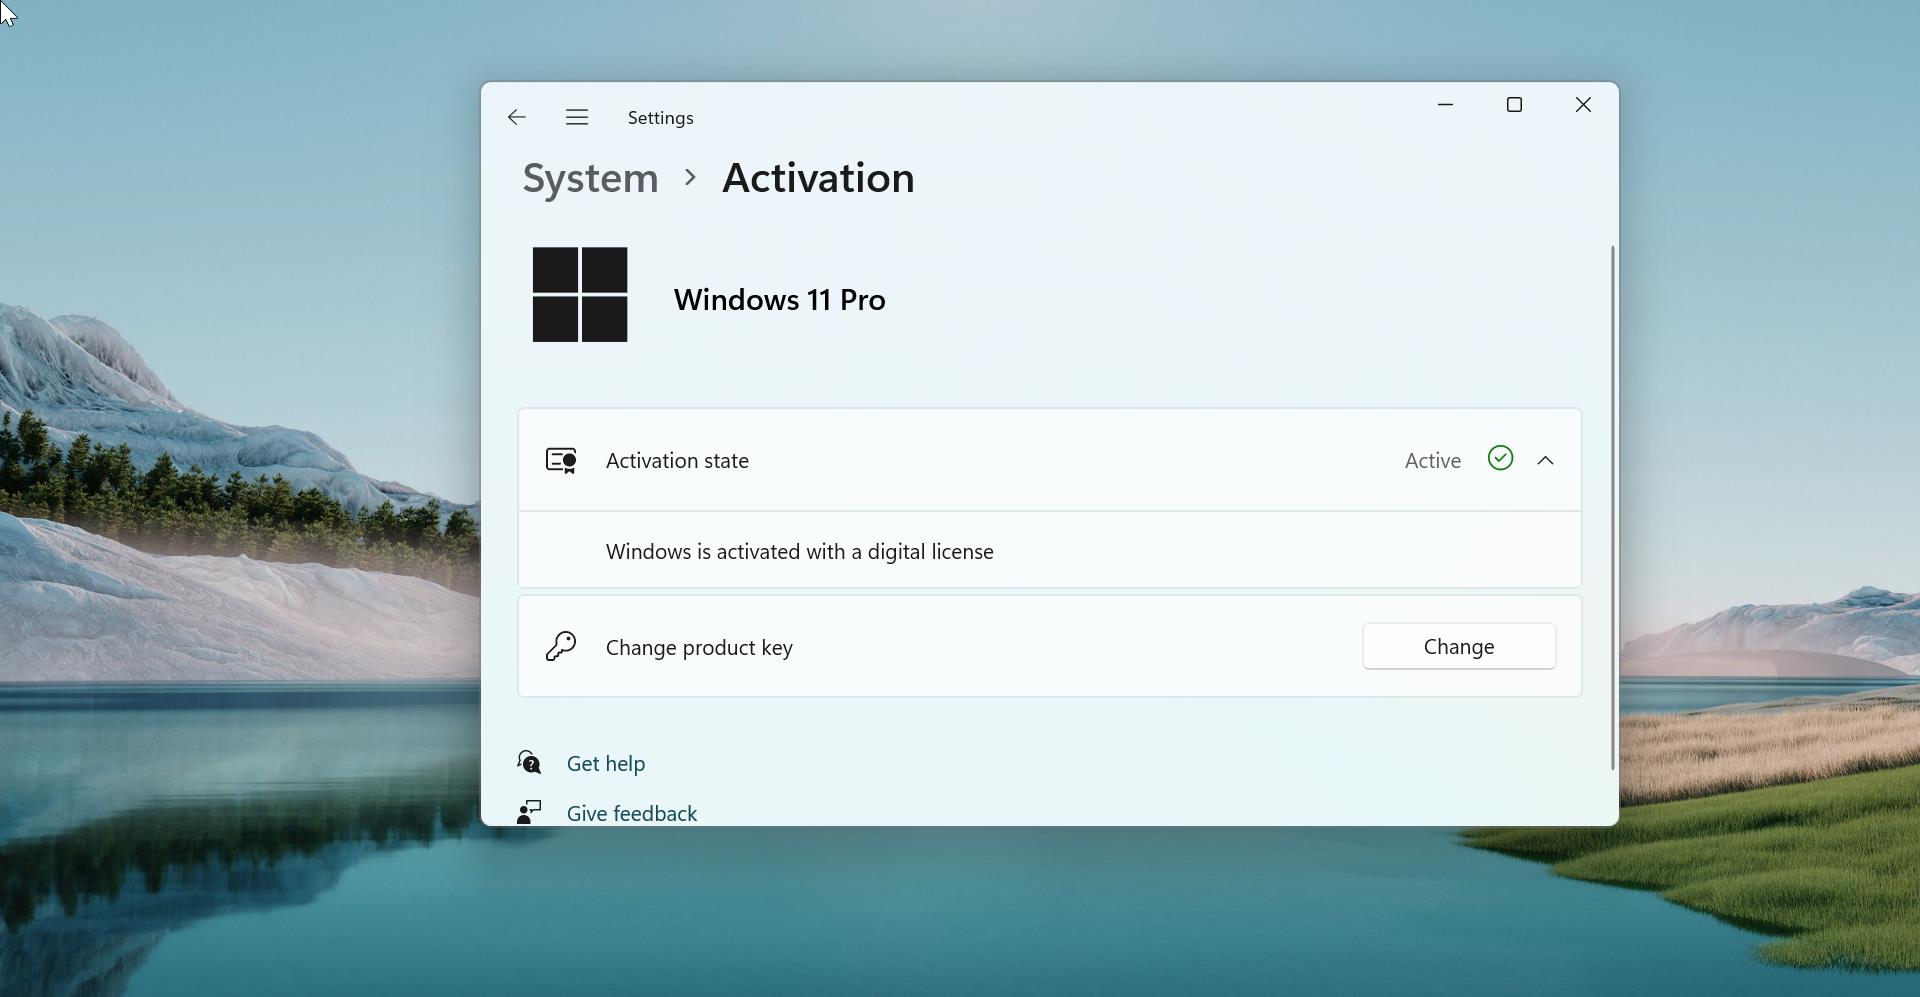Click the 'Change product key' label
1920x997 pixels.
point(699,648)
